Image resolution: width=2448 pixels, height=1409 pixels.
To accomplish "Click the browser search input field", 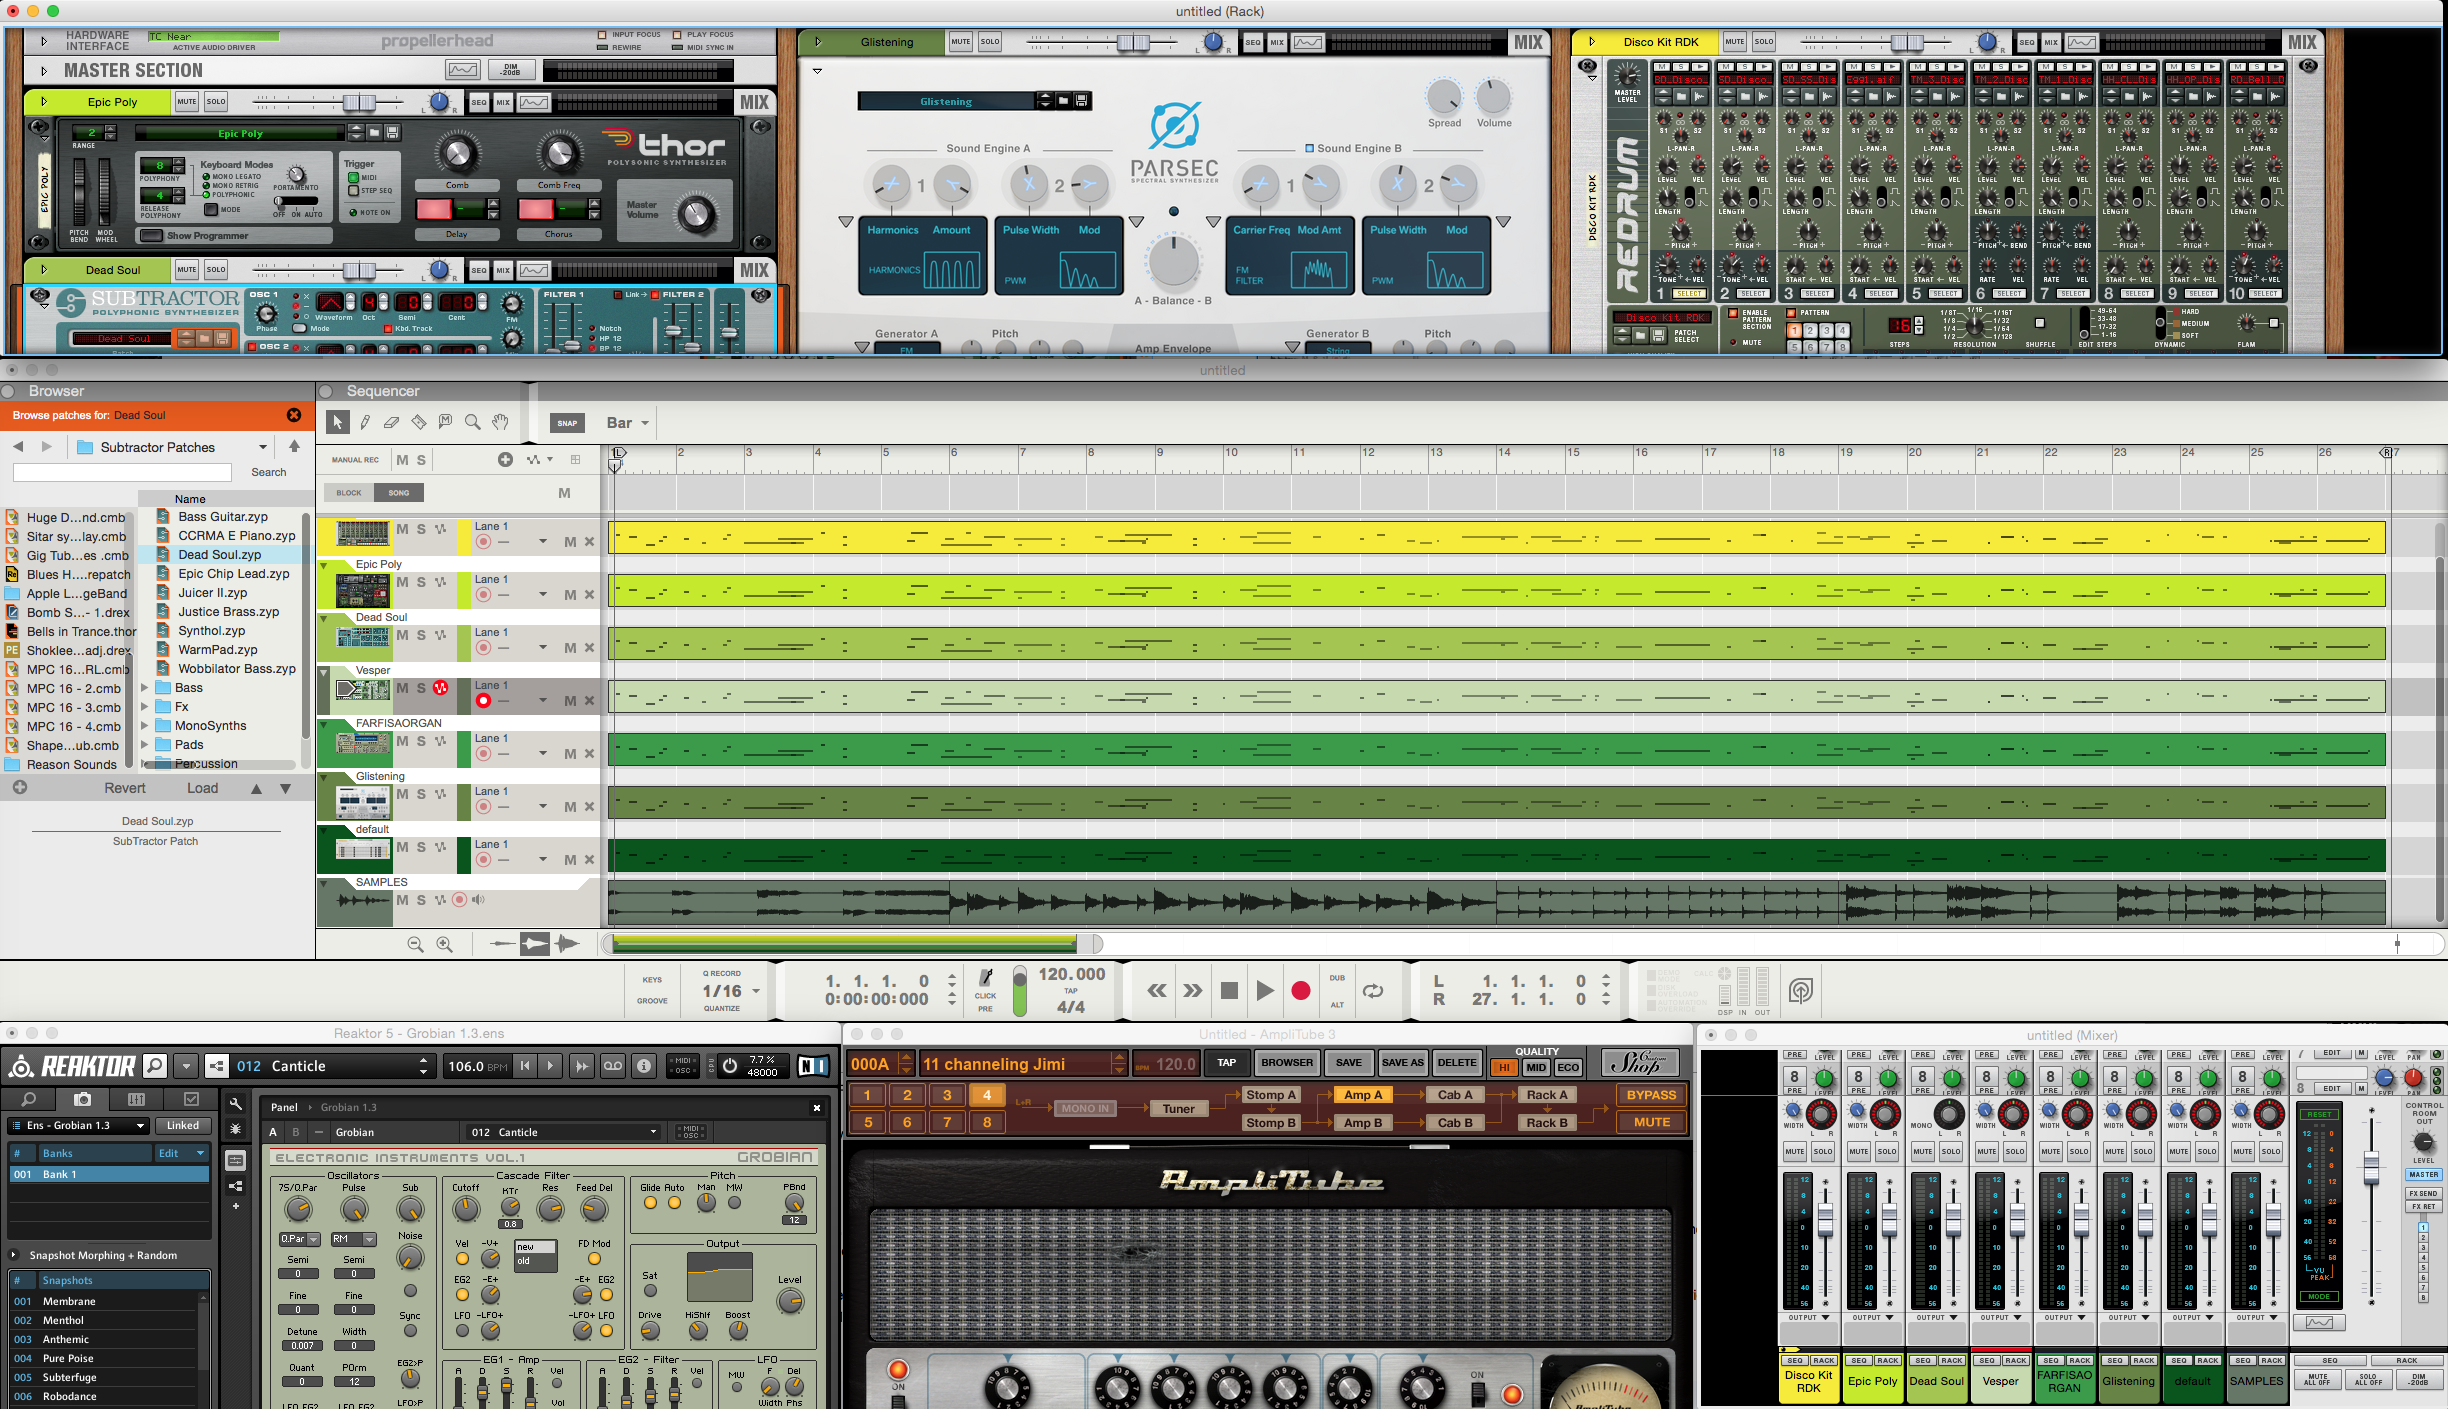I will click(122, 472).
